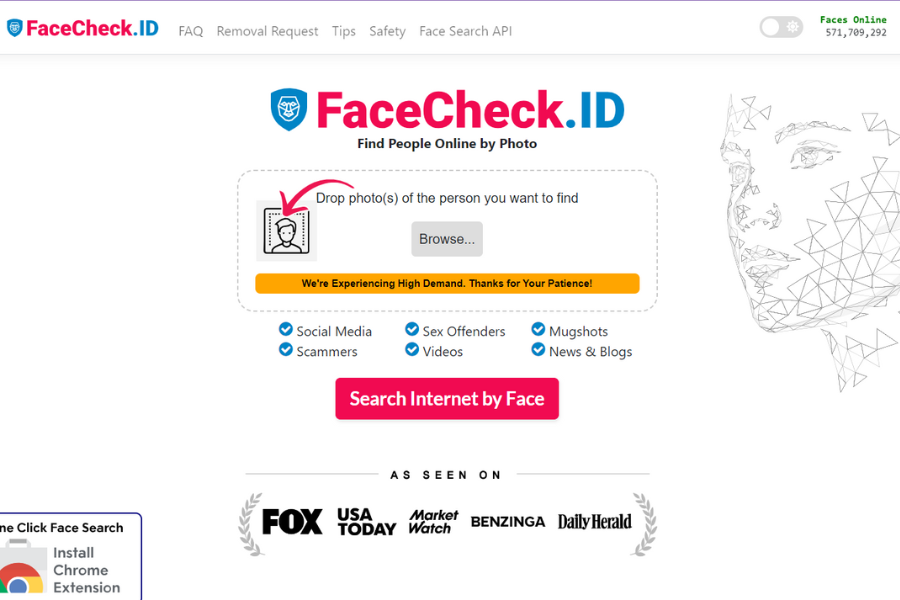The height and width of the screenshot is (600, 900).
Task: Click the Social Media checkmark
Action: point(285,331)
